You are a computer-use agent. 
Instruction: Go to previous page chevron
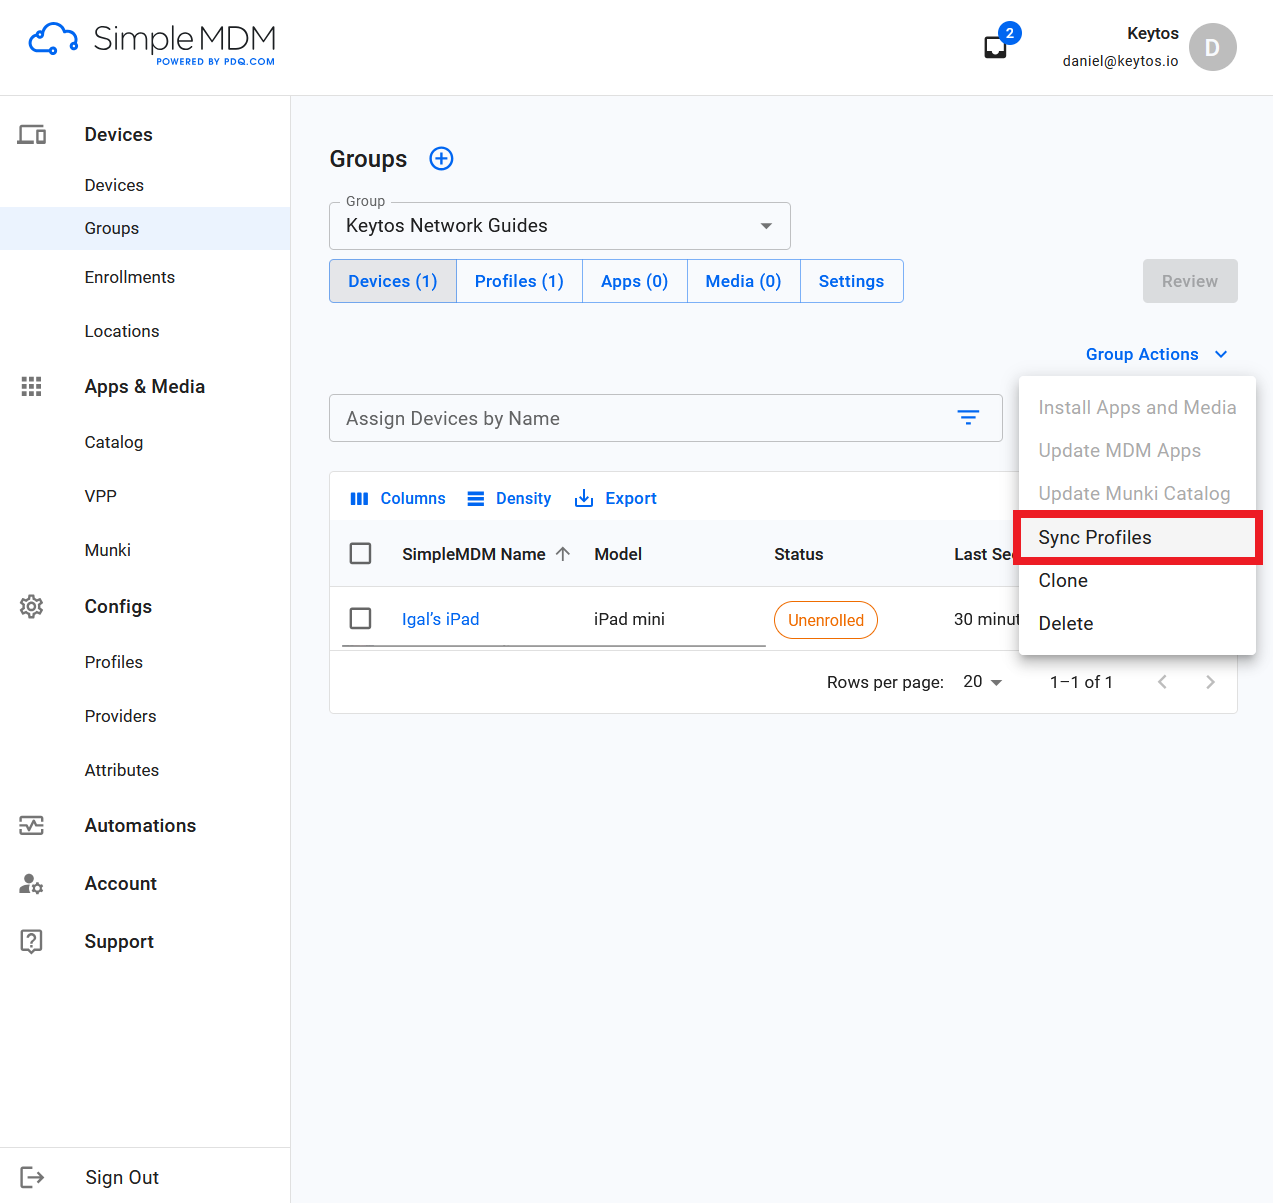pyautogui.click(x=1162, y=682)
